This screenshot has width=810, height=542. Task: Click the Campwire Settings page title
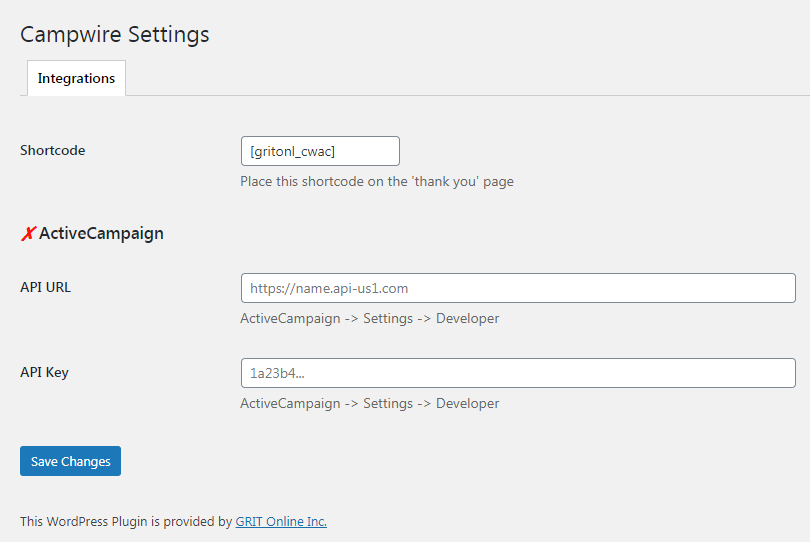coord(115,34)
